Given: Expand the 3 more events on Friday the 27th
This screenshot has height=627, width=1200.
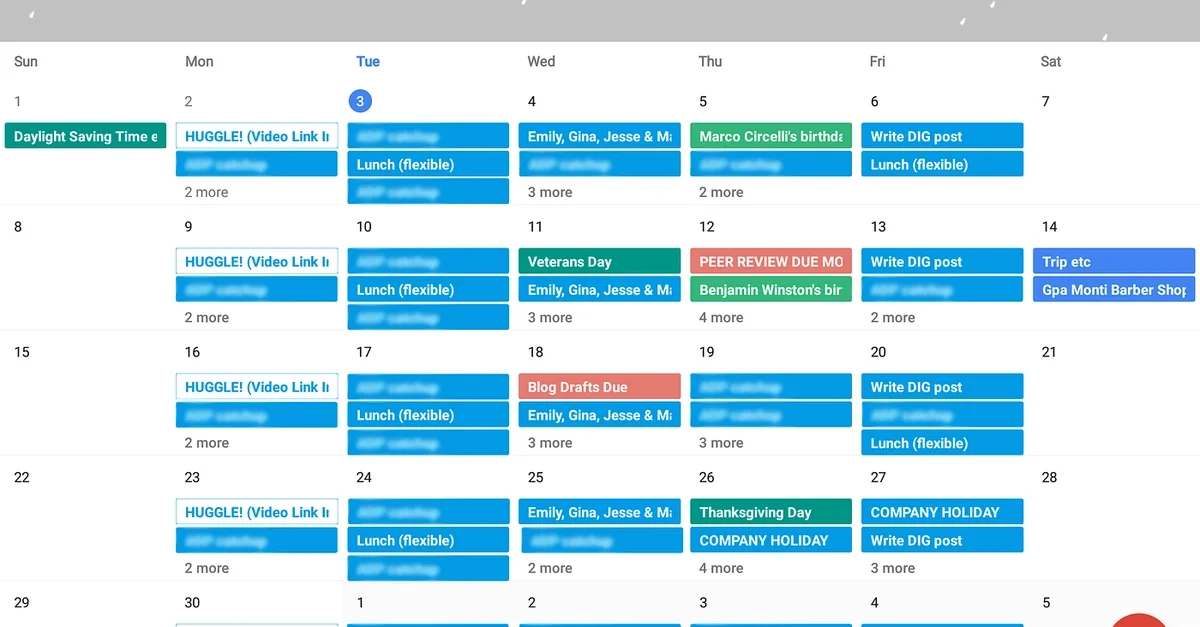Looking at the screenshot, I should point(892,567).
